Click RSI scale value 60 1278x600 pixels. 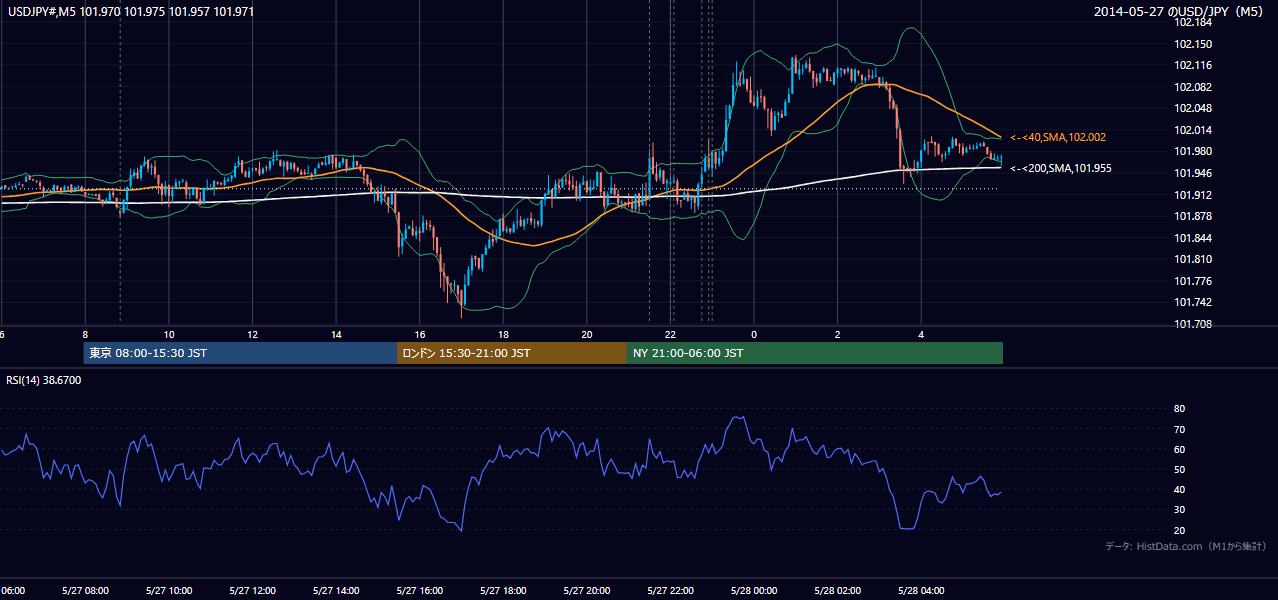point(1179,449)
